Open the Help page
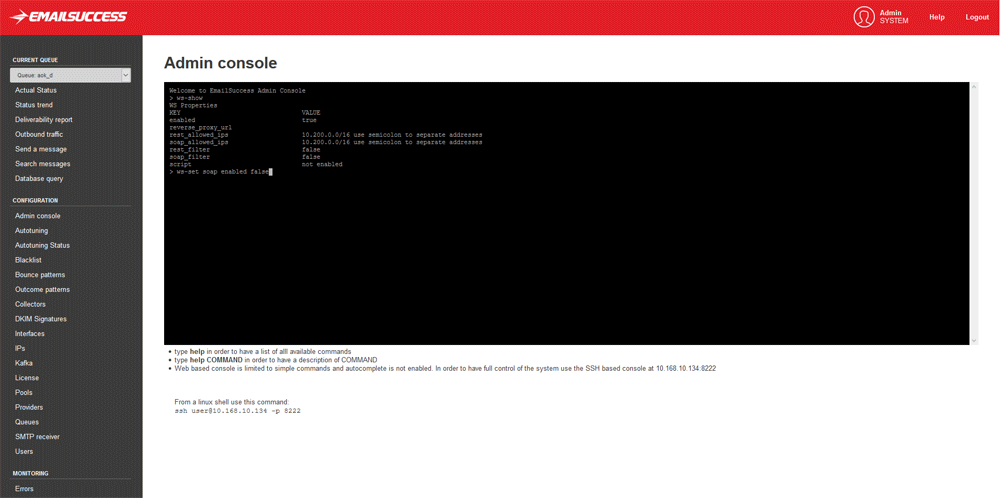 [936, 17]
